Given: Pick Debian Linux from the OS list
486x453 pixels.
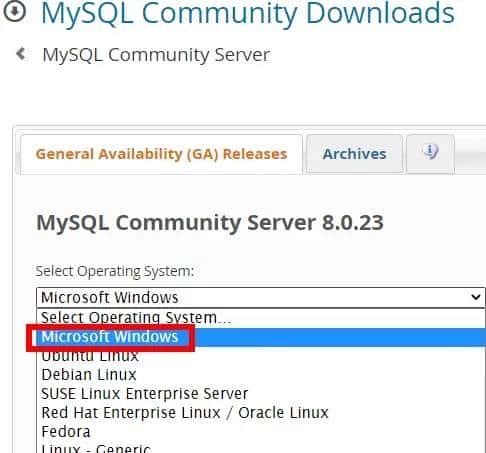Looking at the screenshot, I should 261,375.
